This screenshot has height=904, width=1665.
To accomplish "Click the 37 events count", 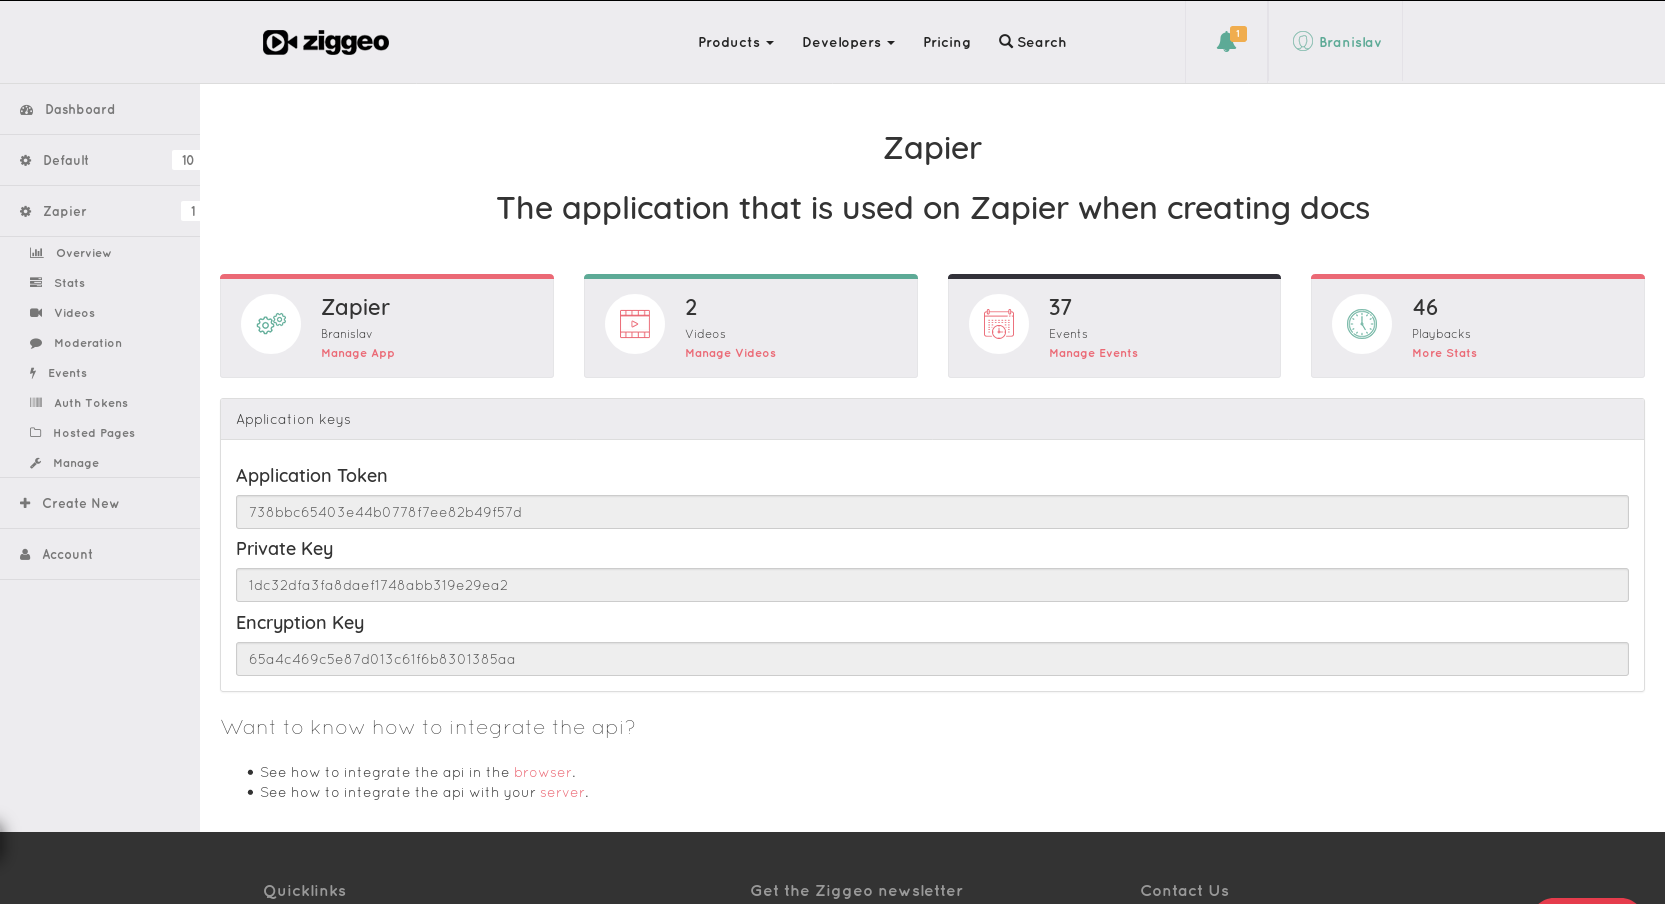I will pyautogui.click(x=1060, y=307).
